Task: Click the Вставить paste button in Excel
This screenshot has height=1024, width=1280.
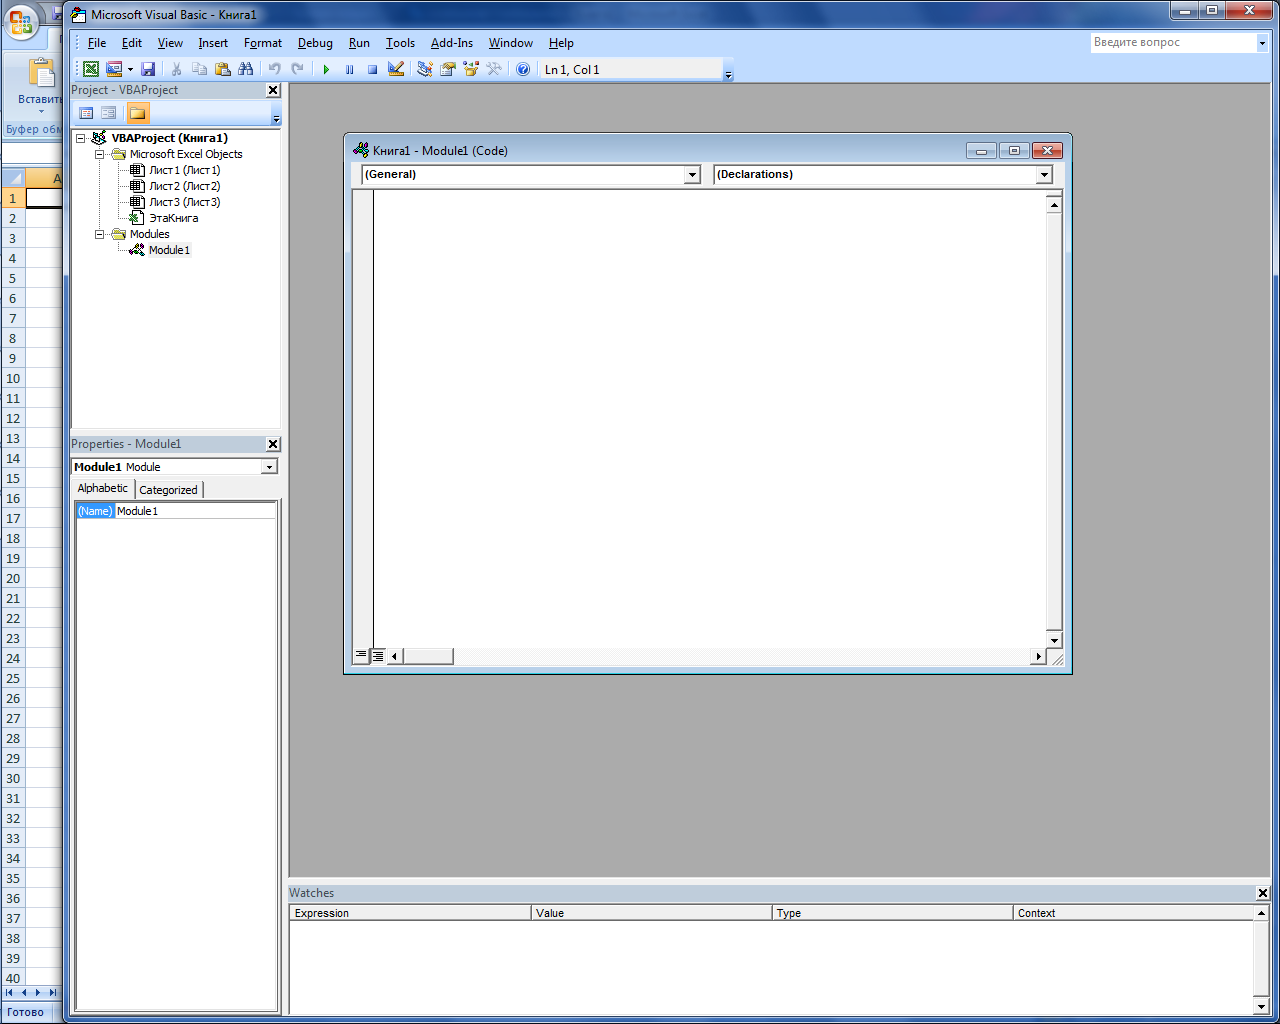Action: [x=40, y=84]
